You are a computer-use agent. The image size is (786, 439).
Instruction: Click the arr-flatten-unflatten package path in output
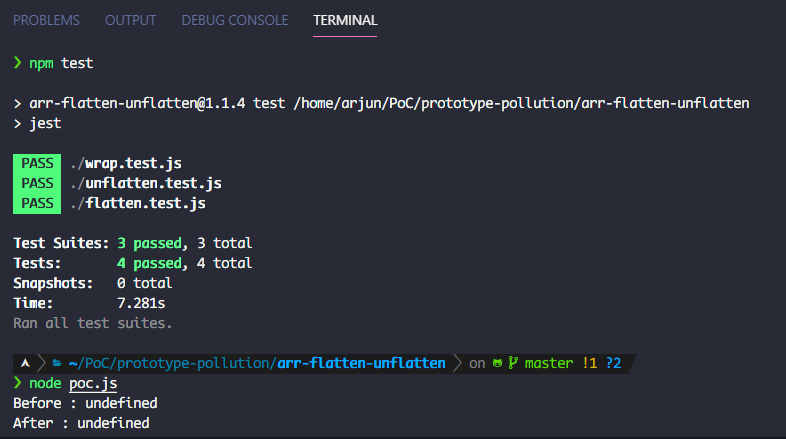[521, 103]
